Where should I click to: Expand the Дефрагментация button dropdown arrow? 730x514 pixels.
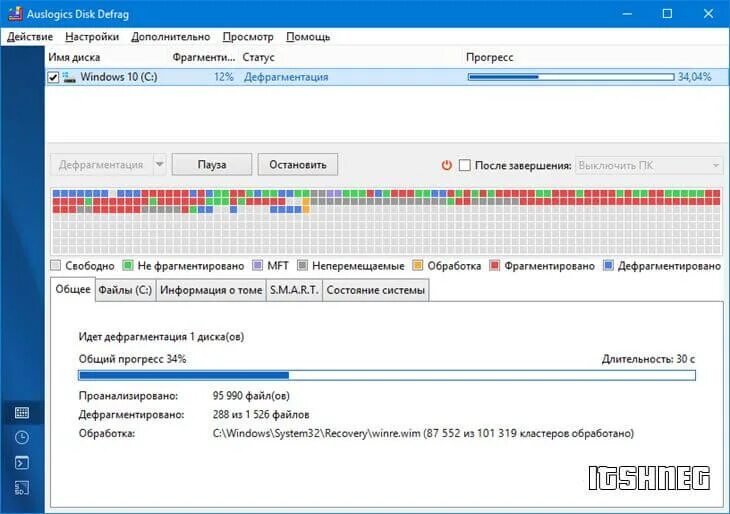[159, 164]
